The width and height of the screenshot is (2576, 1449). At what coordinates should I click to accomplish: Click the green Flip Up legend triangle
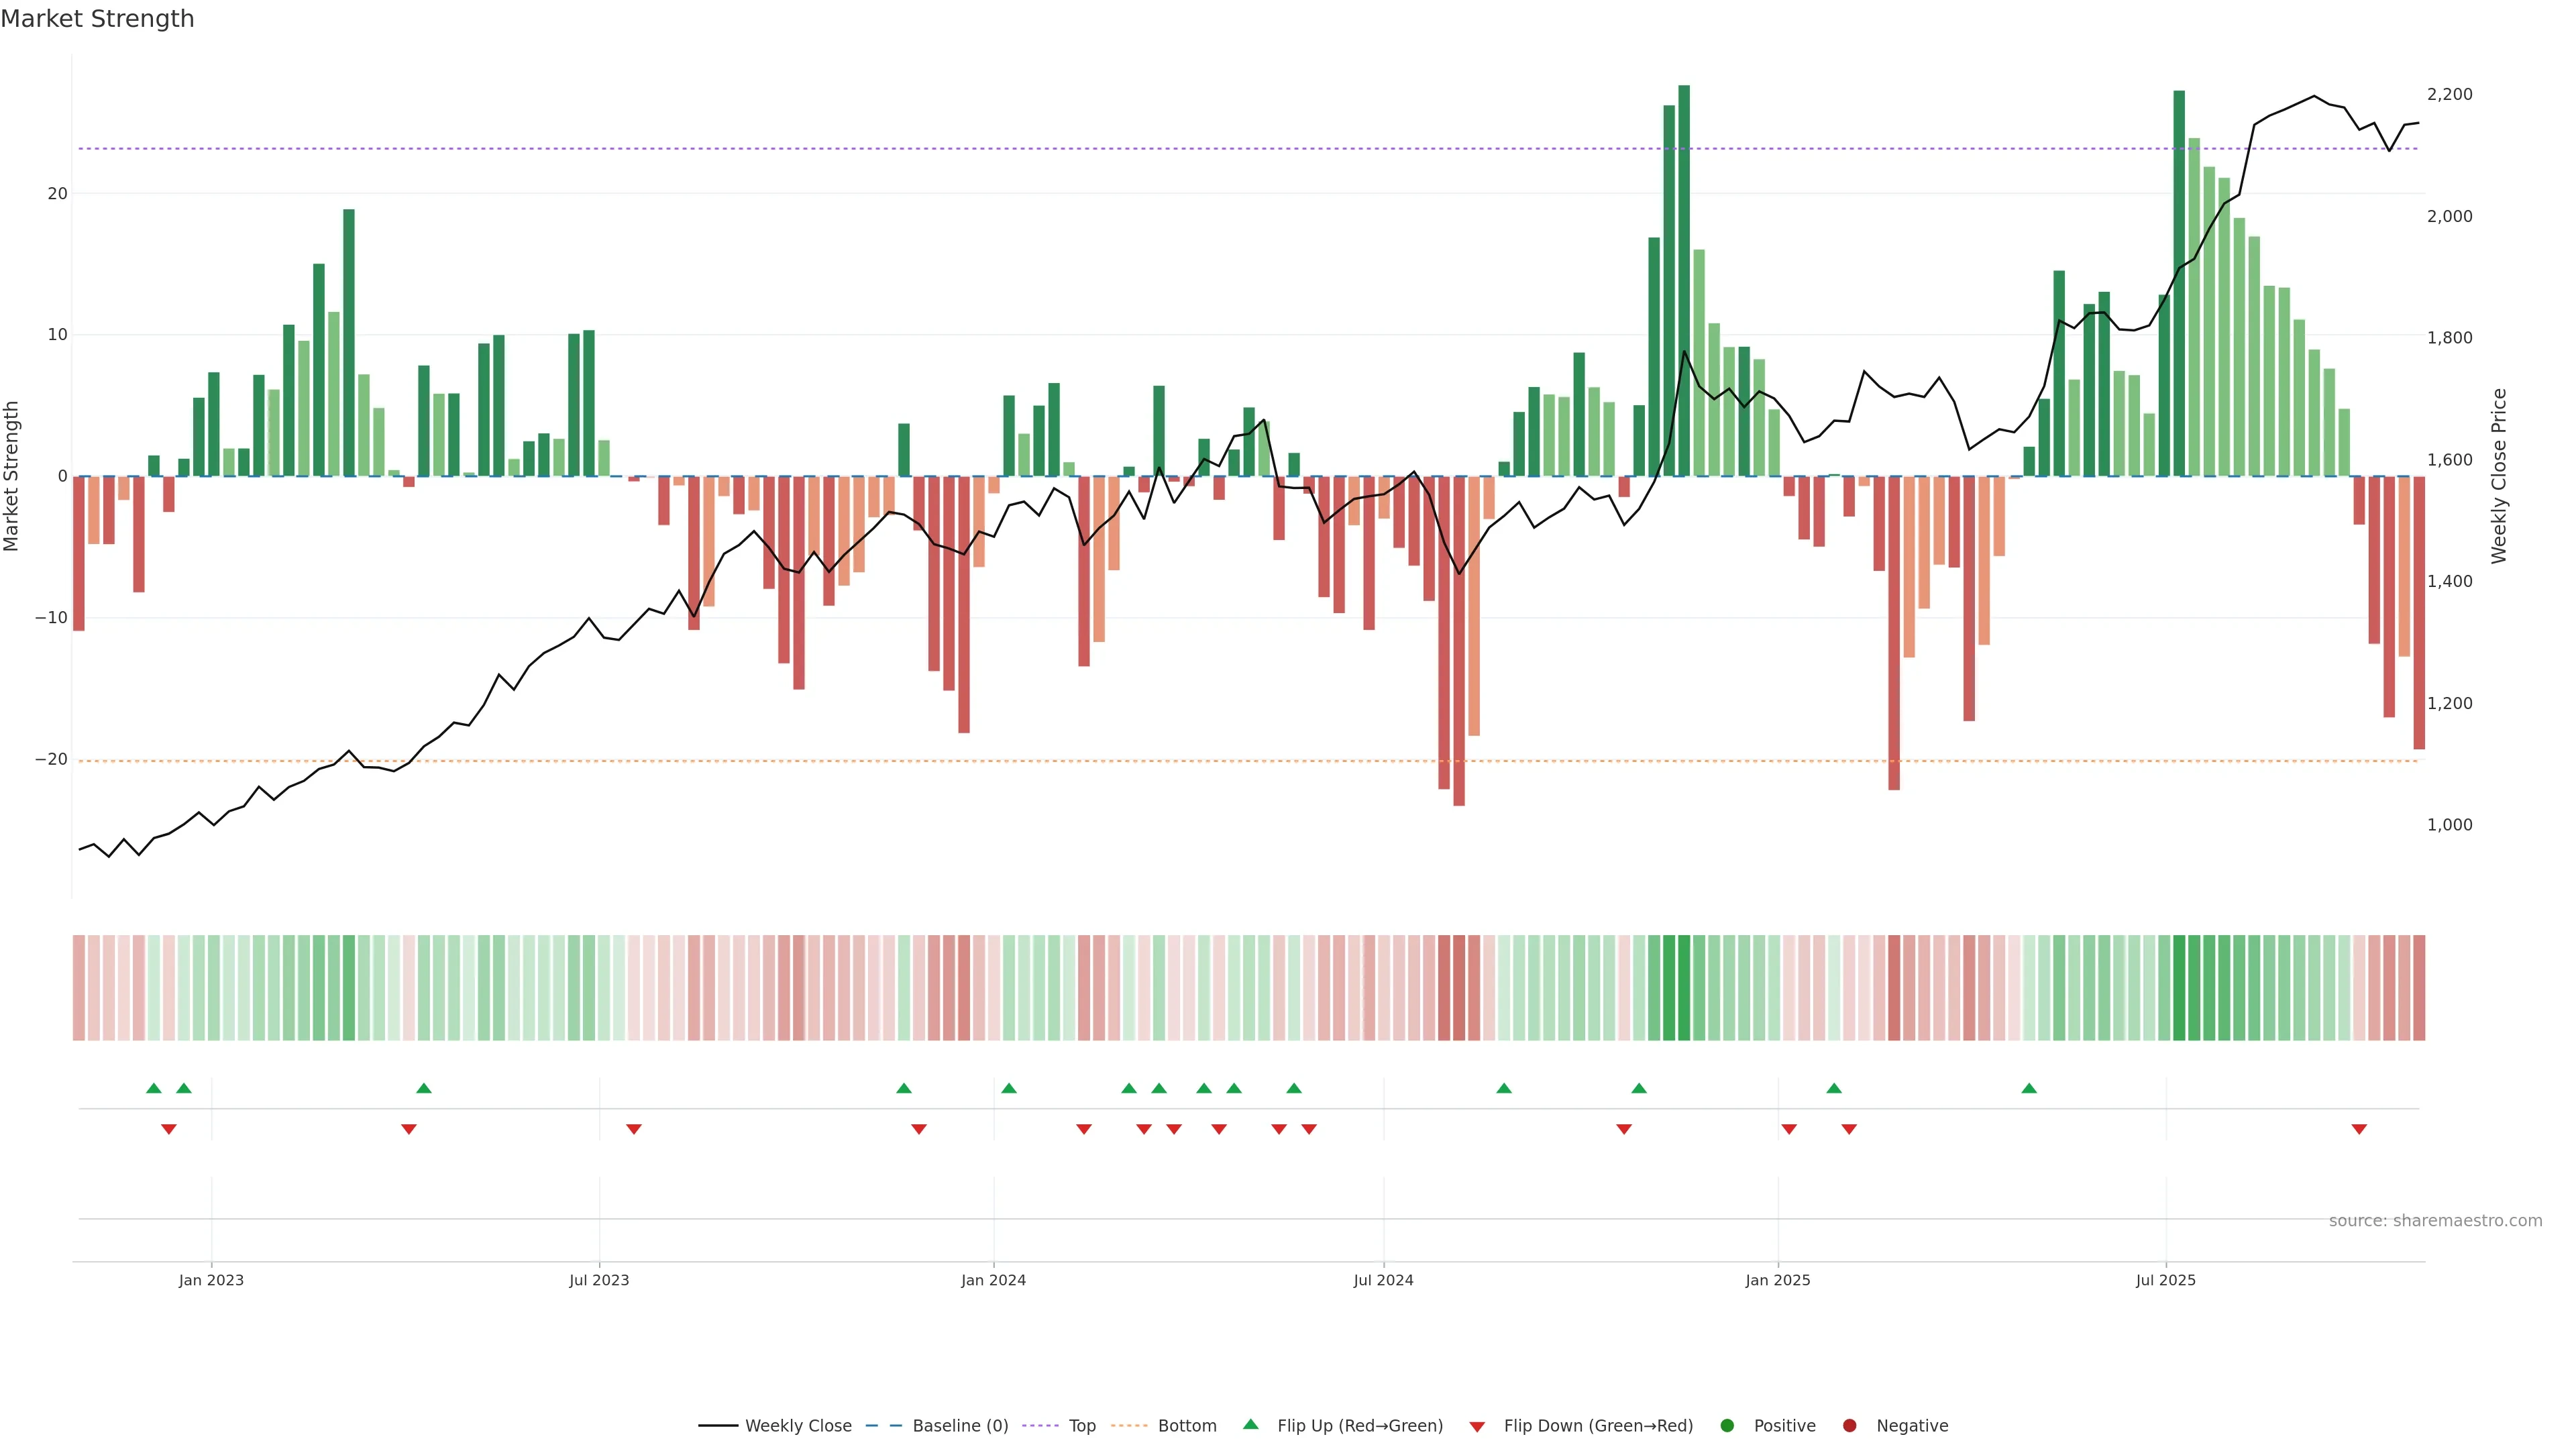point(1250,1424)
